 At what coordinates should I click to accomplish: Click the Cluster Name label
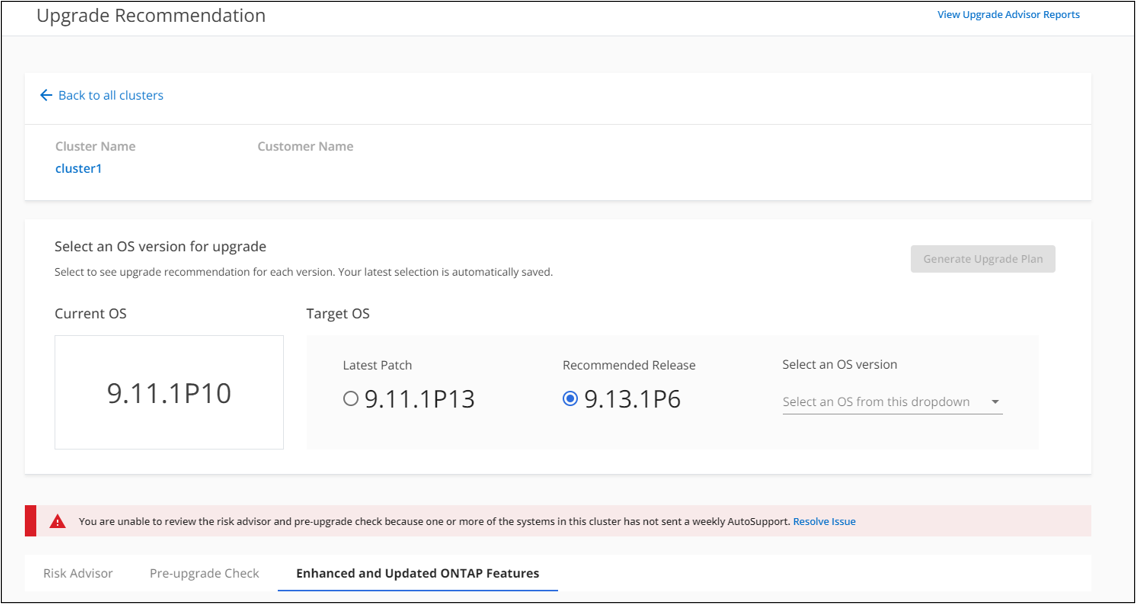(x=95, y=146)
